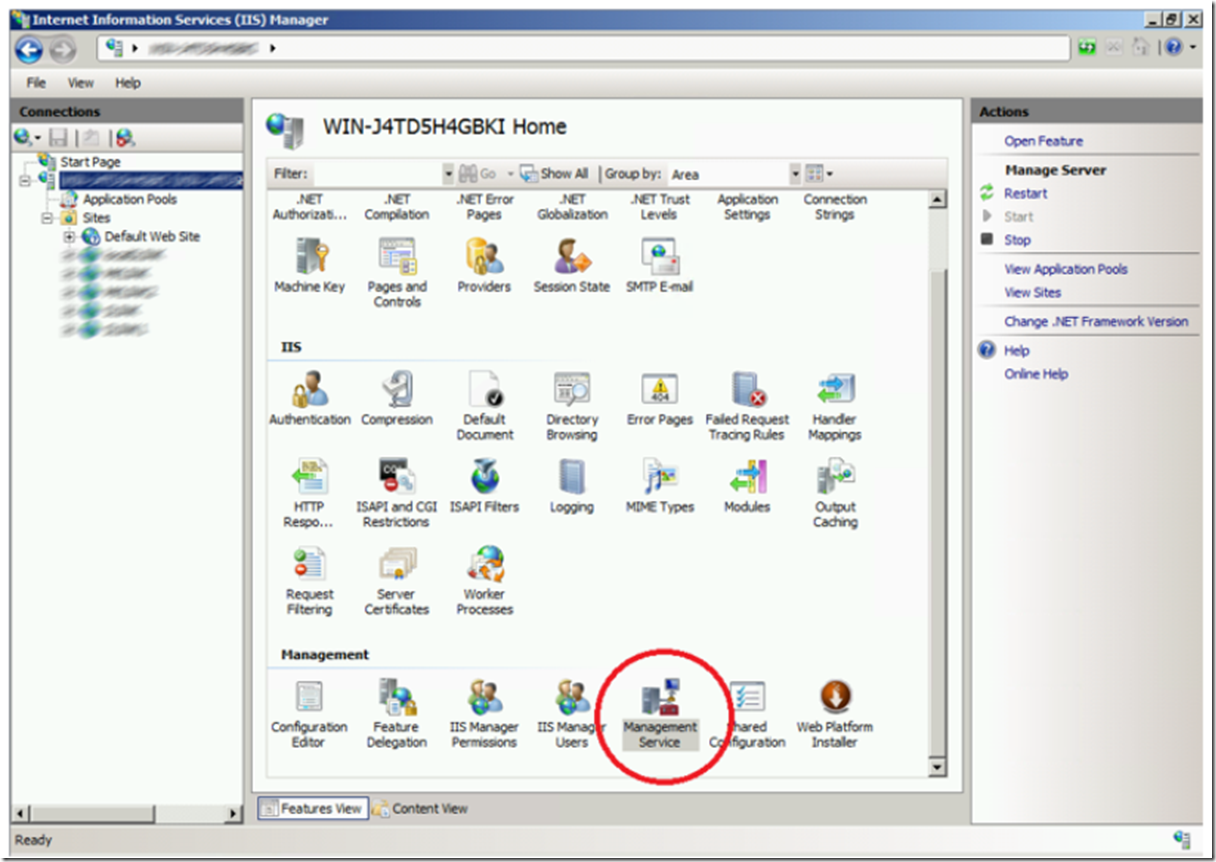Click the features list scroll down arrow

coord(937,767)
